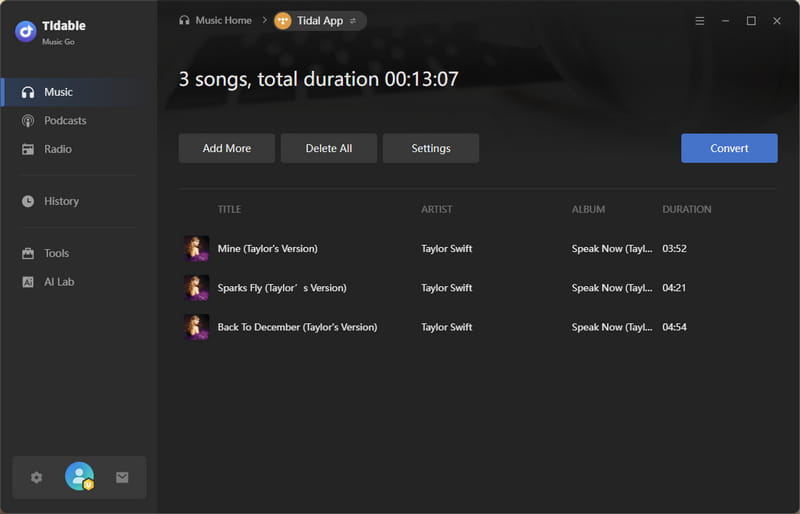Click duration 03:52
800x514 pixels.
tap(674, 249)
